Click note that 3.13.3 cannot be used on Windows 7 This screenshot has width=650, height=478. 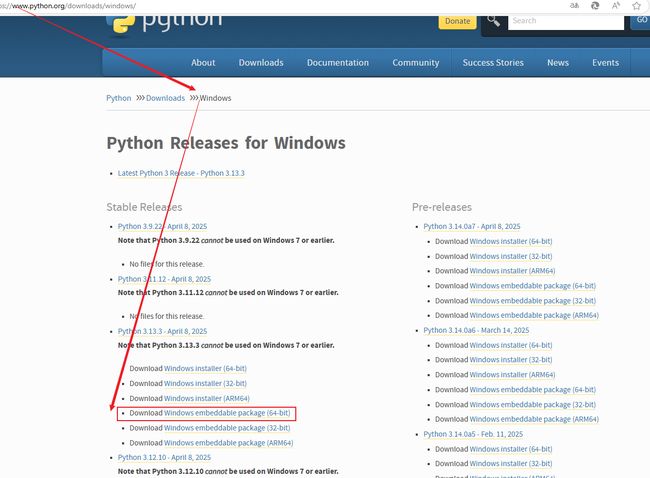tap(226, 345)
